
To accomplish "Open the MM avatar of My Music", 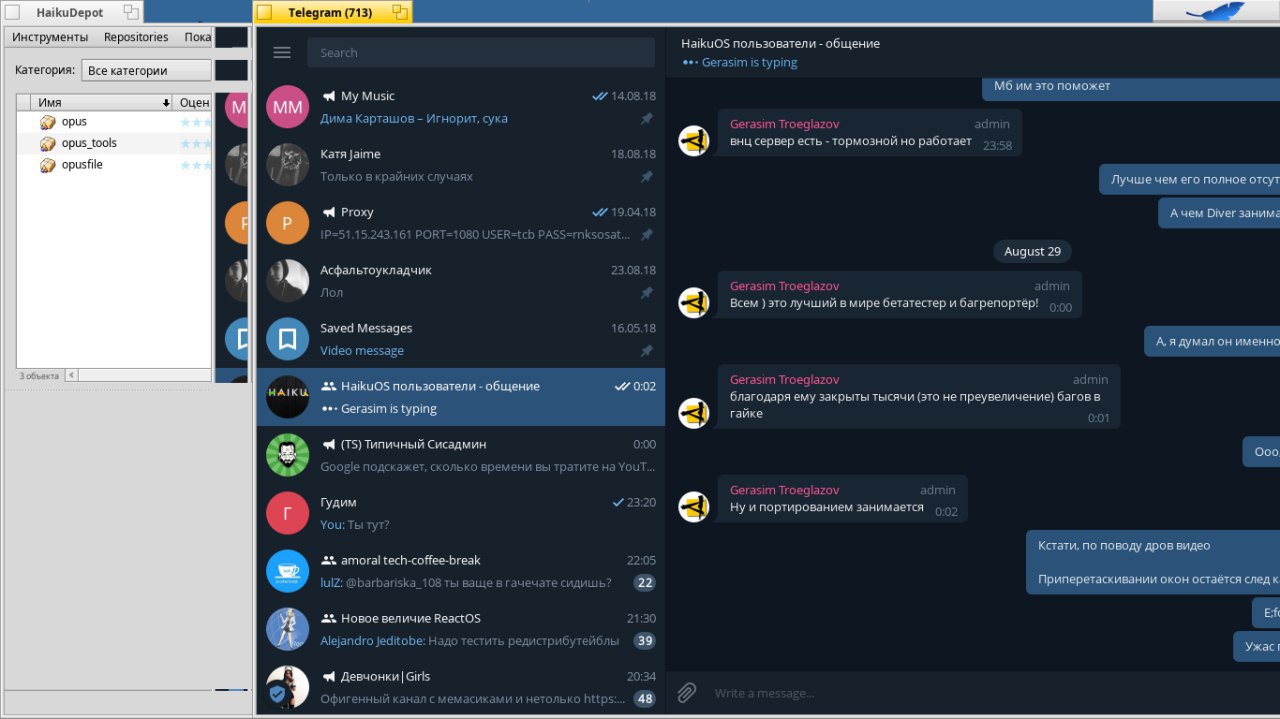I will coord(287,107).
